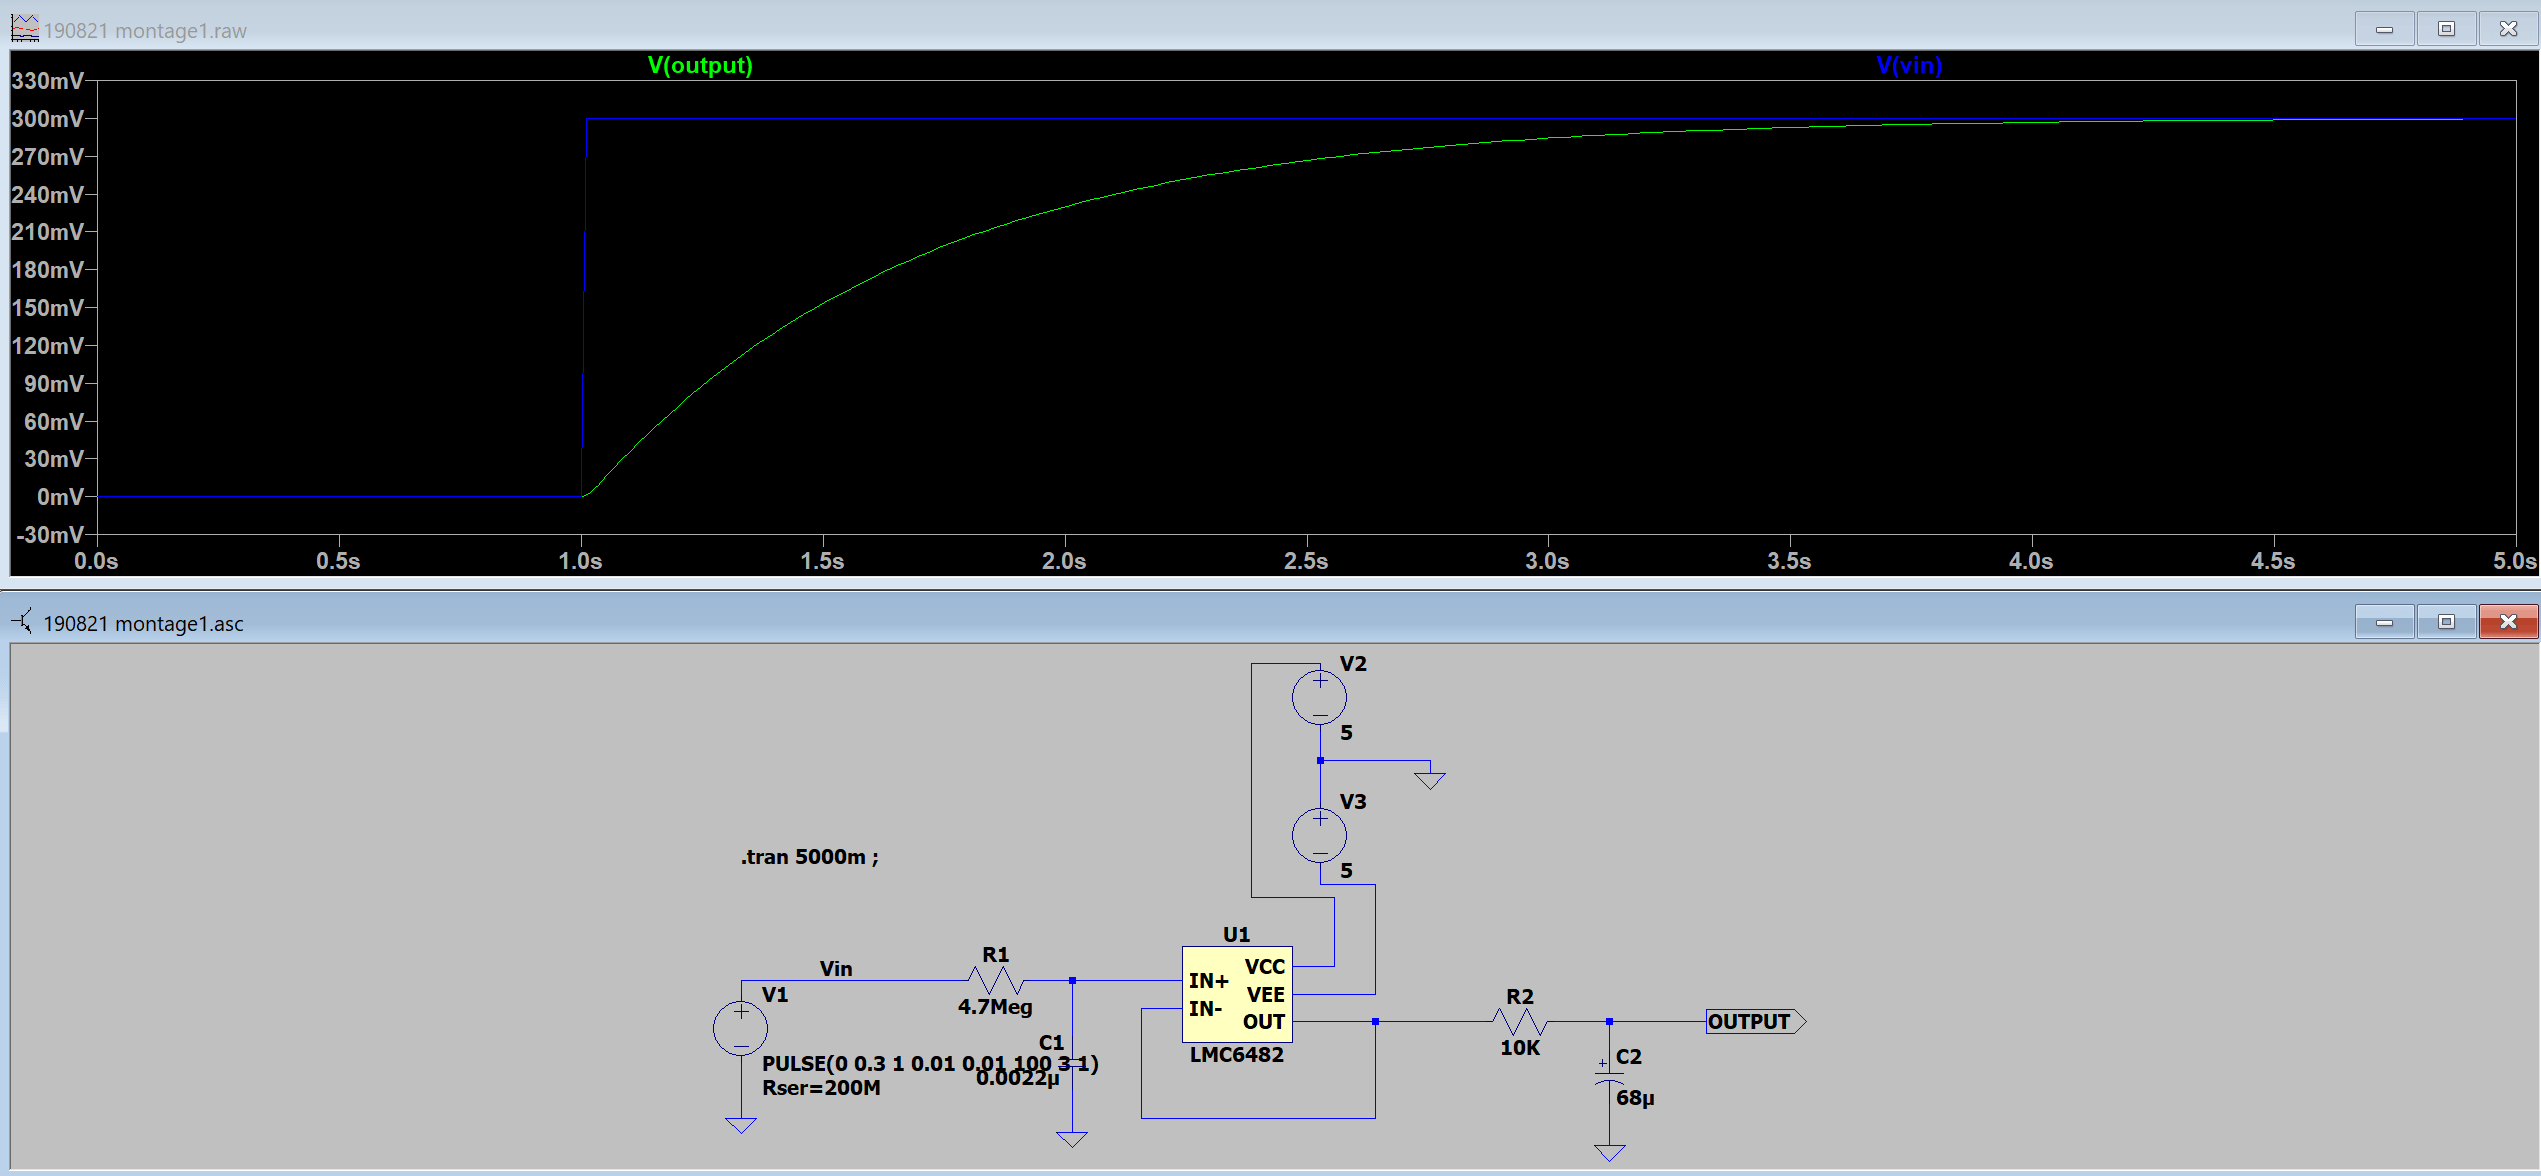Click the resistor R2 symbol

[x=1519, y=1022]
